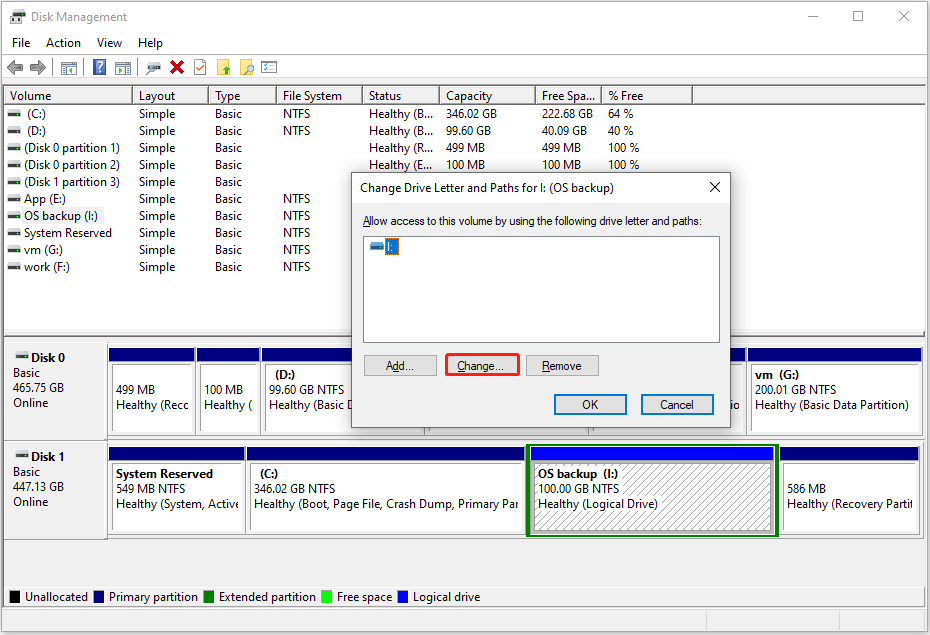Confirm with the OK button
Image resolution: width=930 pixels, height=635 pixels.
pyautogui.click(x=590, y=404)
